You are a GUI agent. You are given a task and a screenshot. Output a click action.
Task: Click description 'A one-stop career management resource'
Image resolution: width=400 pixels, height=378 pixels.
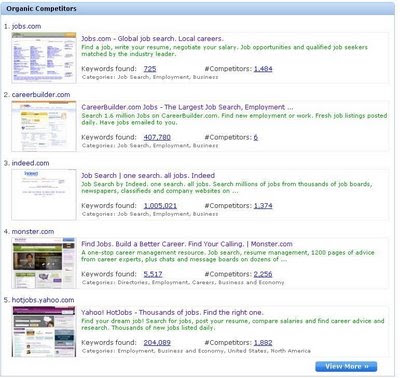228,256
